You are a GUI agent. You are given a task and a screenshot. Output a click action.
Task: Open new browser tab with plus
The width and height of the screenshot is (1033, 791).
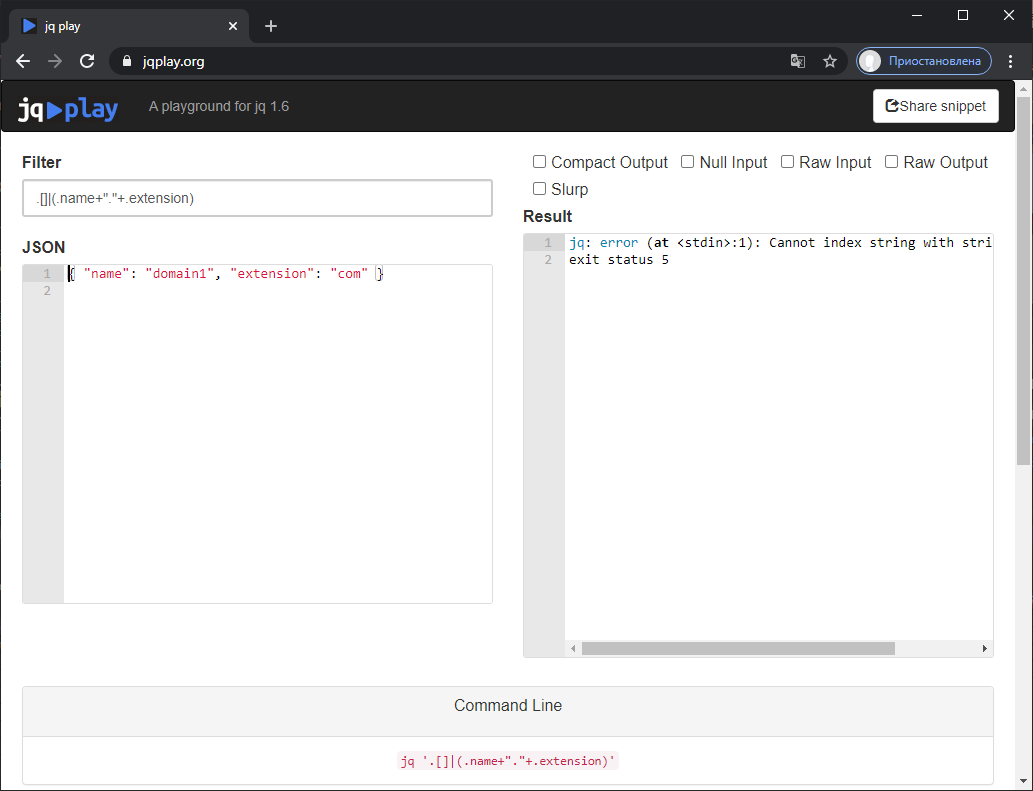271,26
